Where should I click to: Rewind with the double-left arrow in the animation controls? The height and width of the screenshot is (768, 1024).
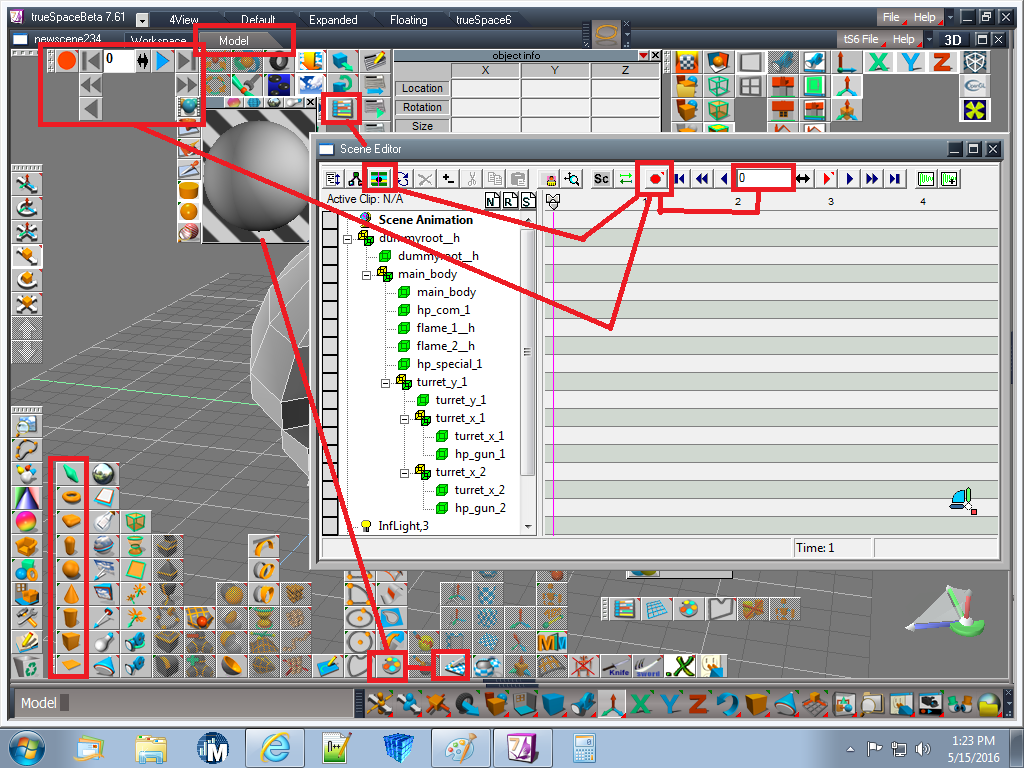coord(91,85)
